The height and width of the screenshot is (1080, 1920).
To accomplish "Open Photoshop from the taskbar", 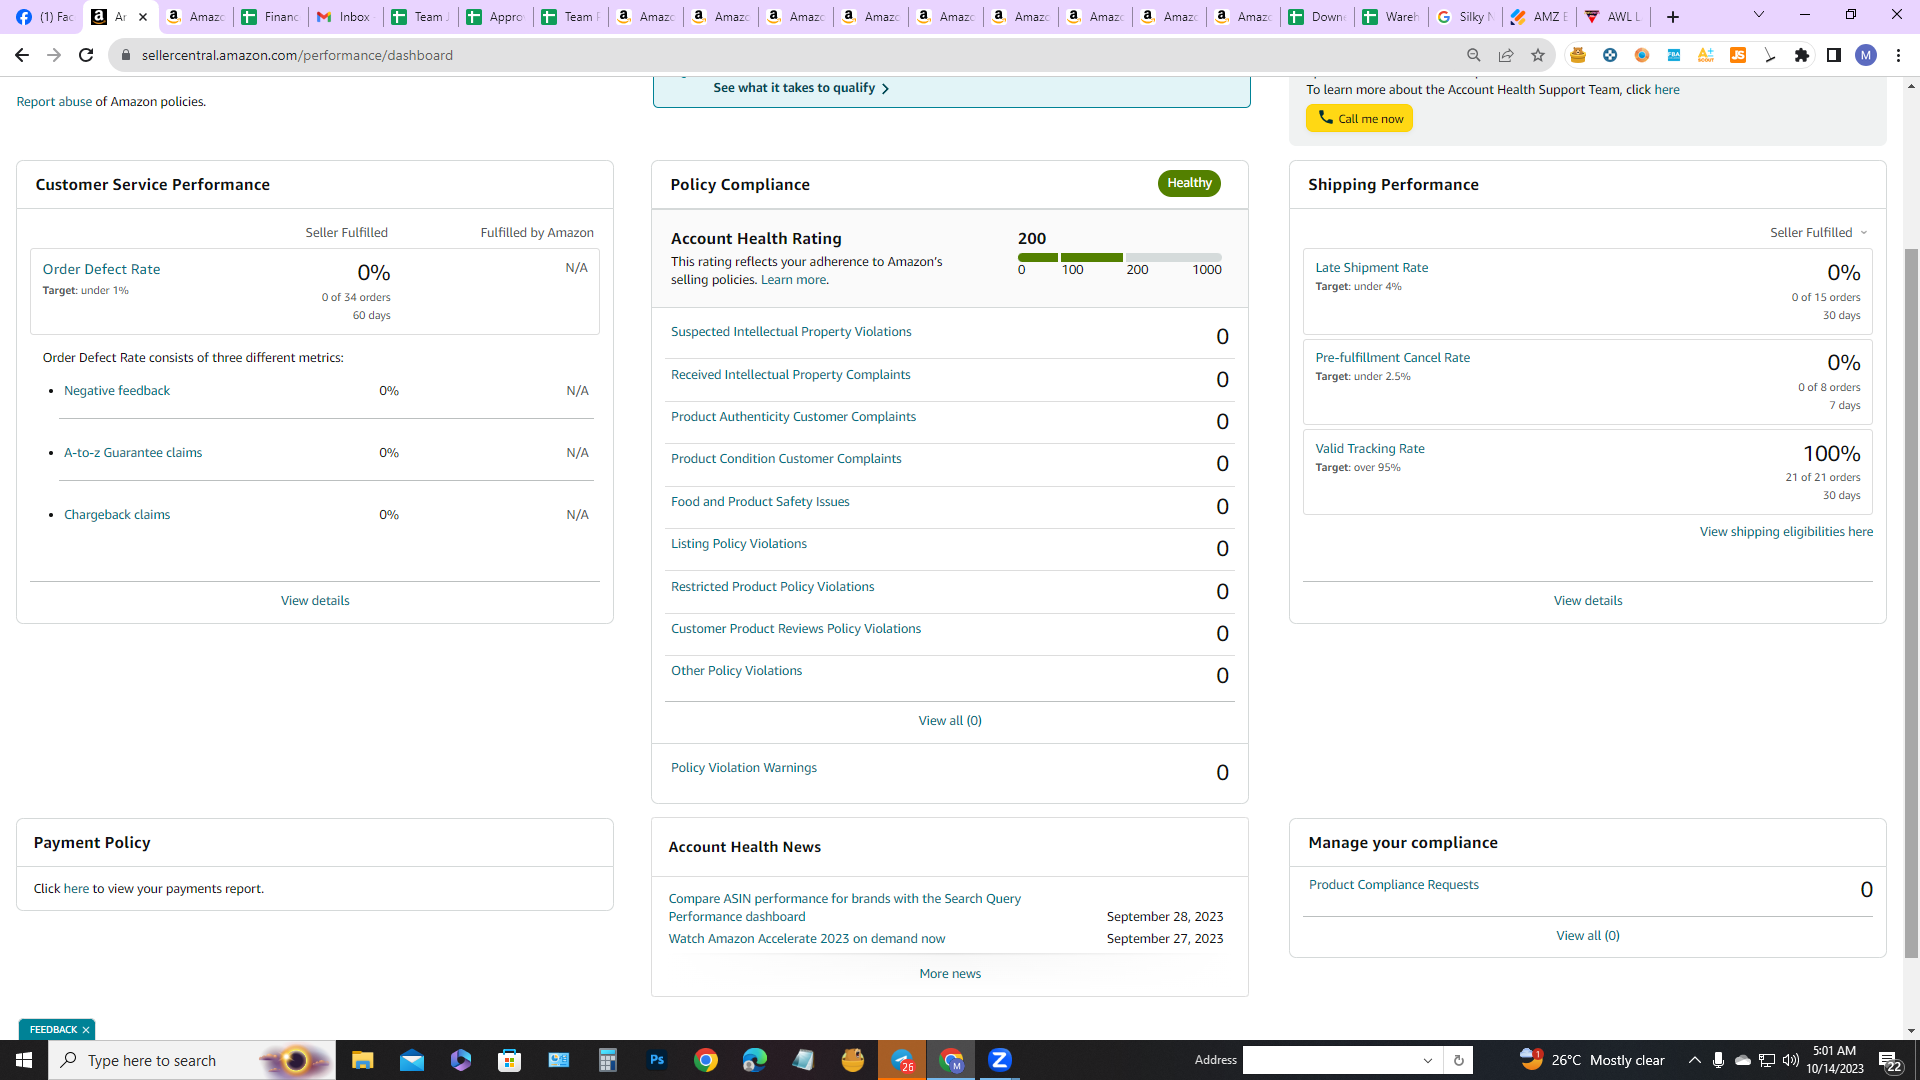I will coord(656,1060).
